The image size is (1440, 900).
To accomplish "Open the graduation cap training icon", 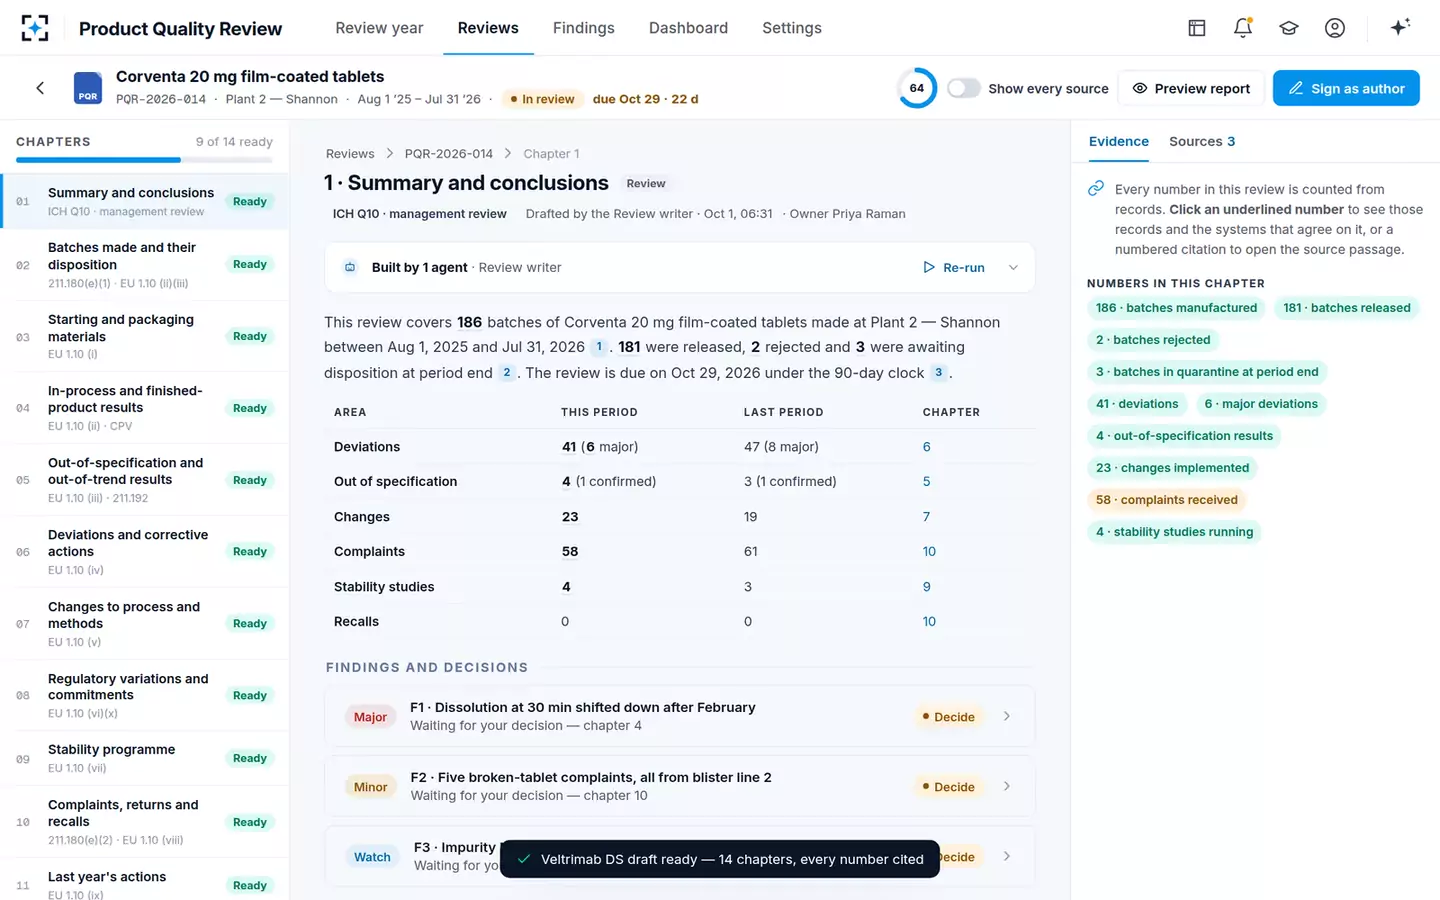I will [1289, 28].
